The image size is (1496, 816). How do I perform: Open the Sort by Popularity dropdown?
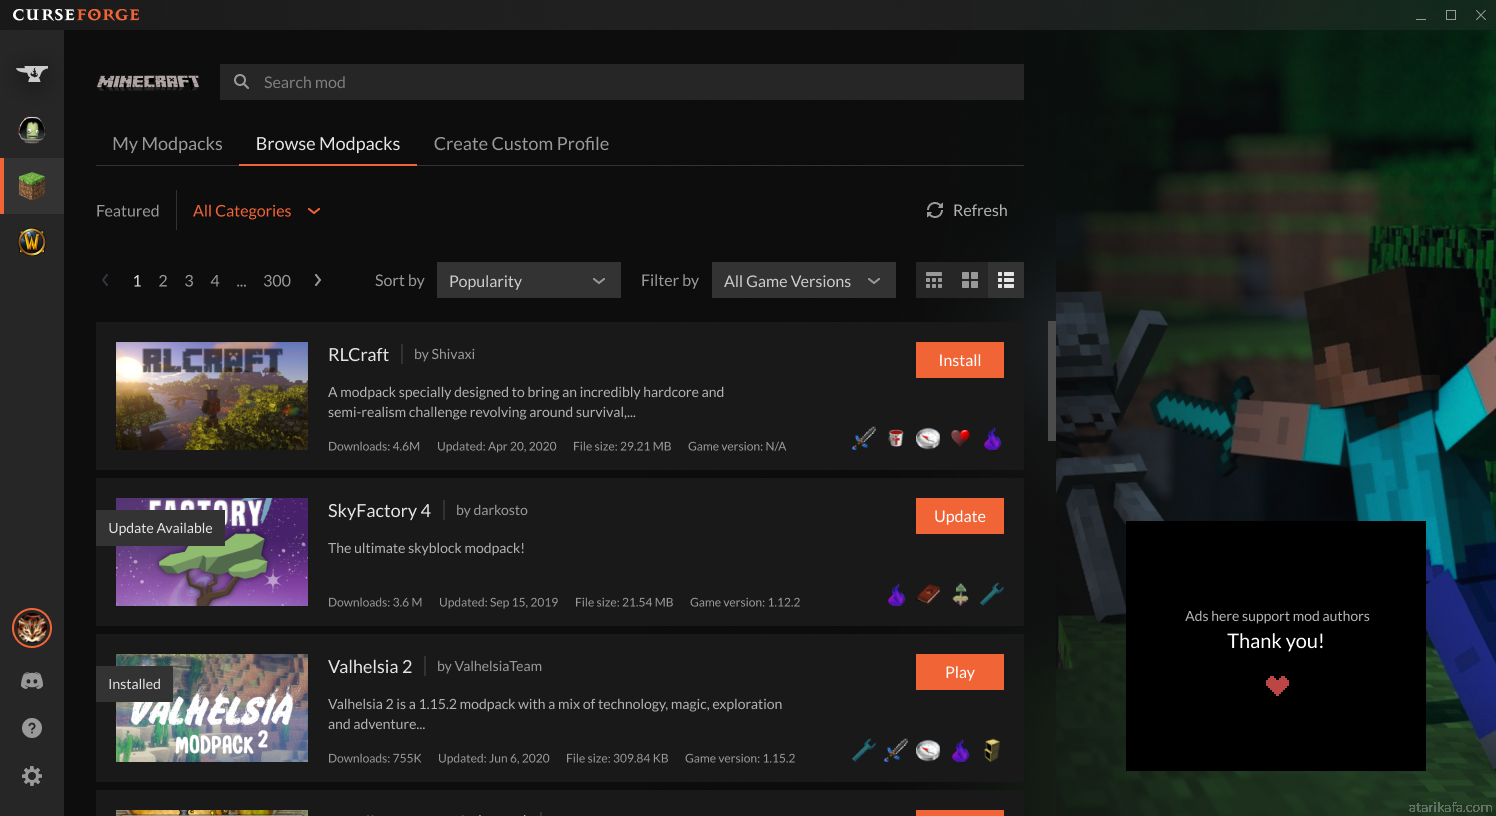pos(529,280)
